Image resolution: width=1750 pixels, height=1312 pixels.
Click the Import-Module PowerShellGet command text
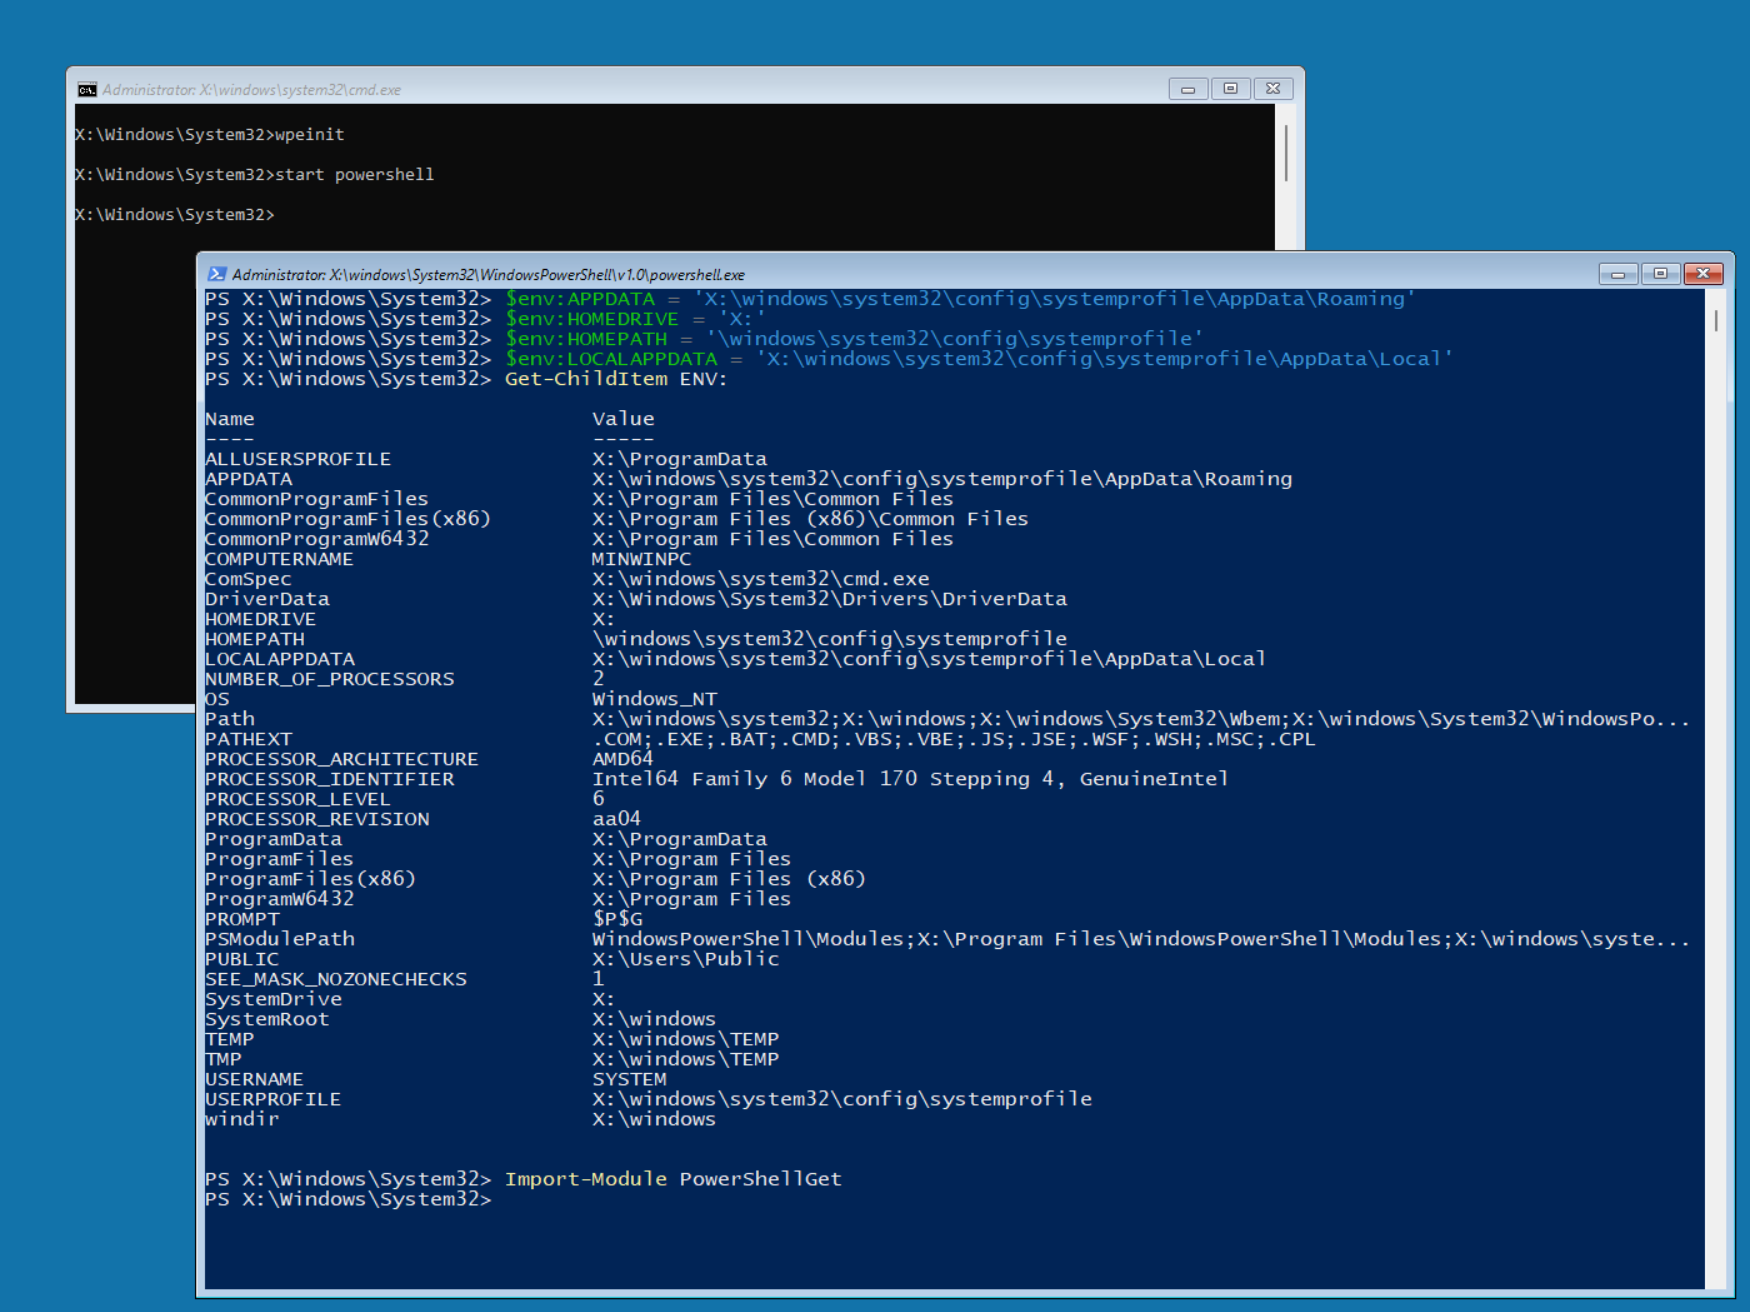pos(672,1179)
